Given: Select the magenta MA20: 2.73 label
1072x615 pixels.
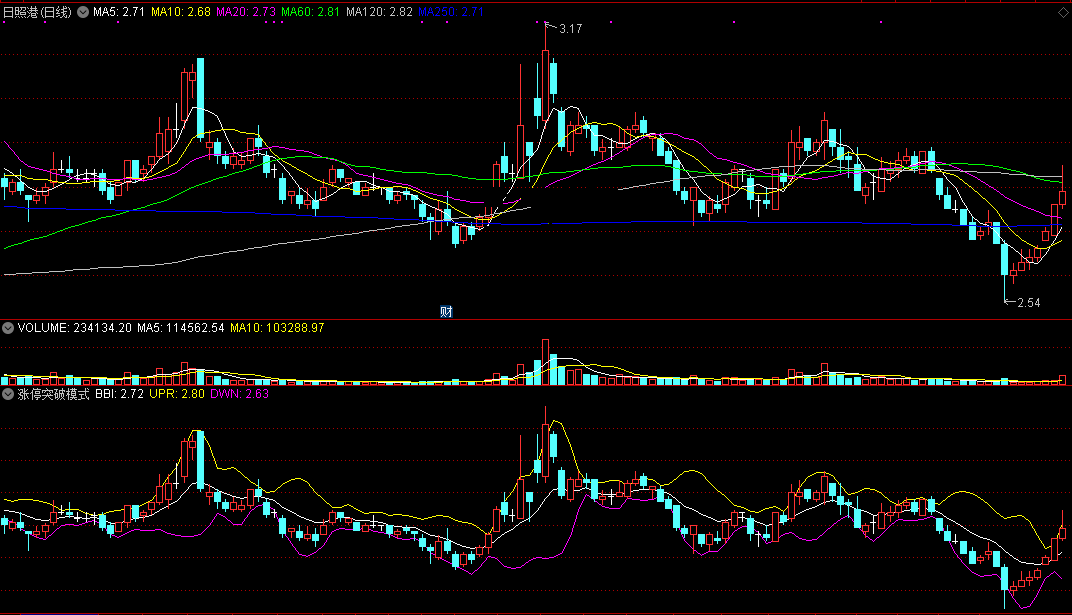Looking at the screenshot, I should click(x=245, y=12).
